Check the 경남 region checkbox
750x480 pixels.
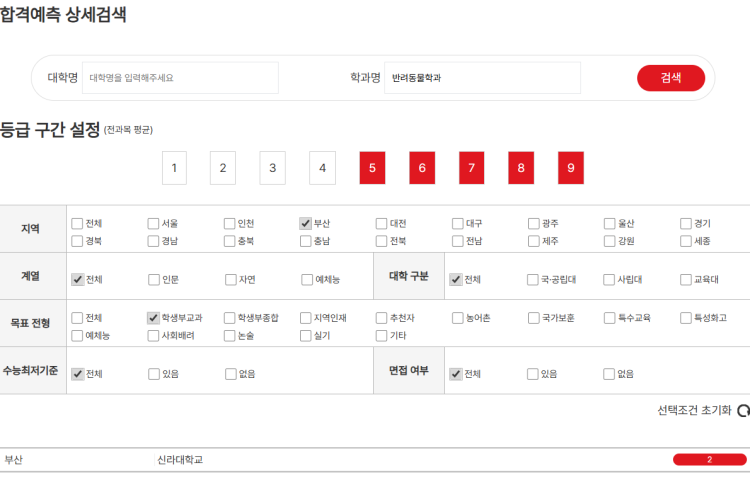click(x=153, y=241)
